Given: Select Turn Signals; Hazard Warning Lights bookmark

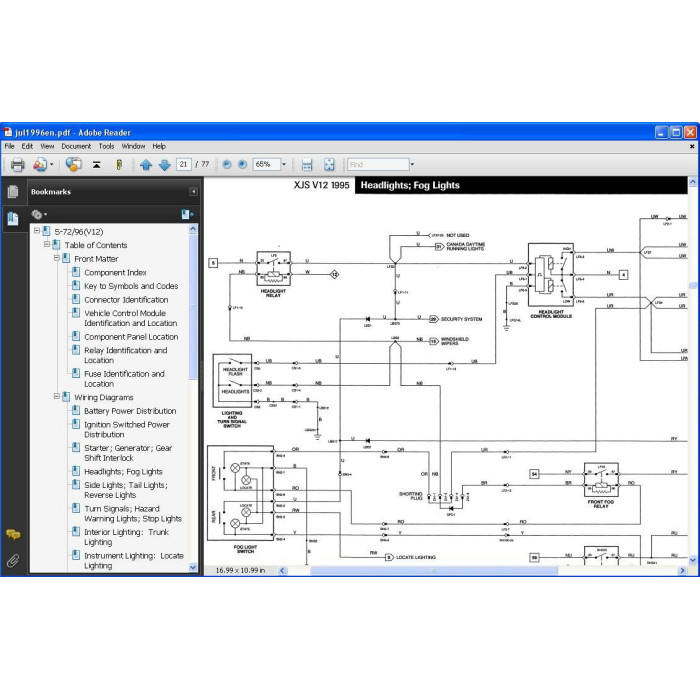Looking at the screenshot, I should tap(133, 513).
